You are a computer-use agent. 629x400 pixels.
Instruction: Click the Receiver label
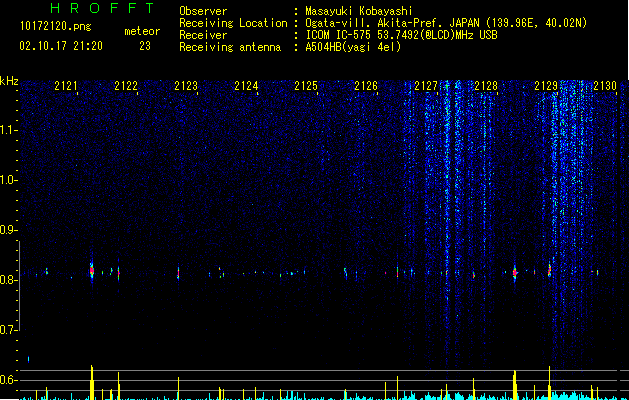[x=203, y=35]
